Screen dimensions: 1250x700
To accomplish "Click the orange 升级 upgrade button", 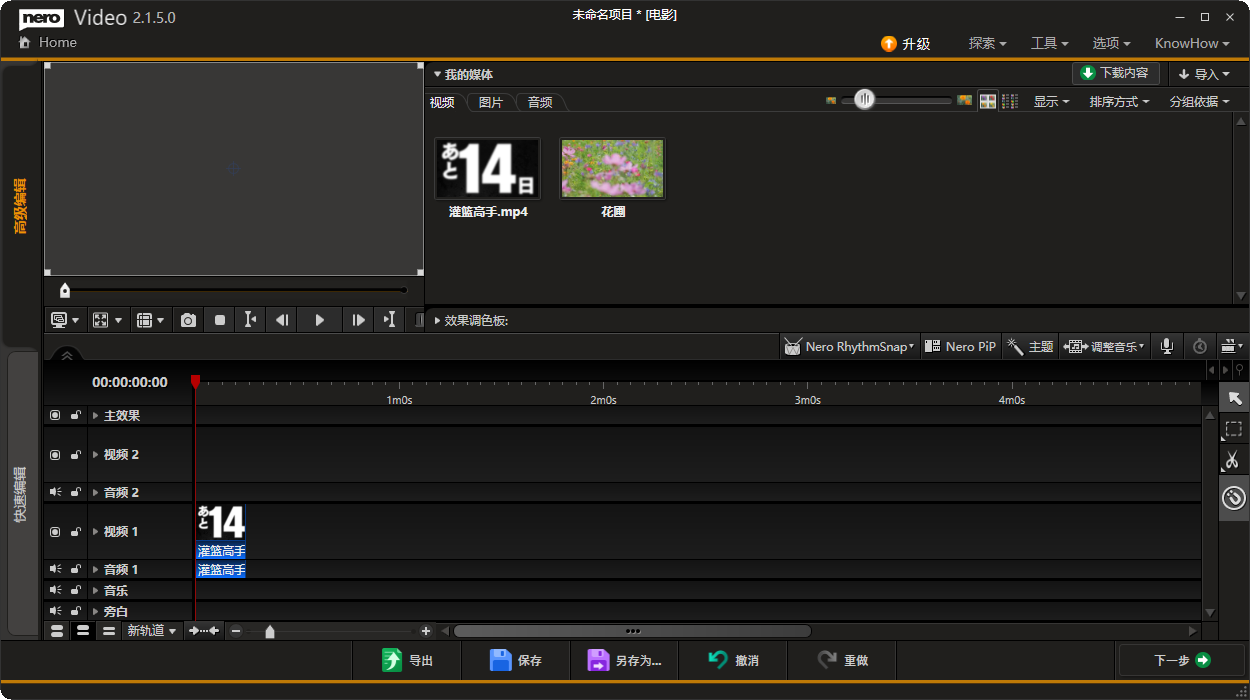I will coord(905,43).
